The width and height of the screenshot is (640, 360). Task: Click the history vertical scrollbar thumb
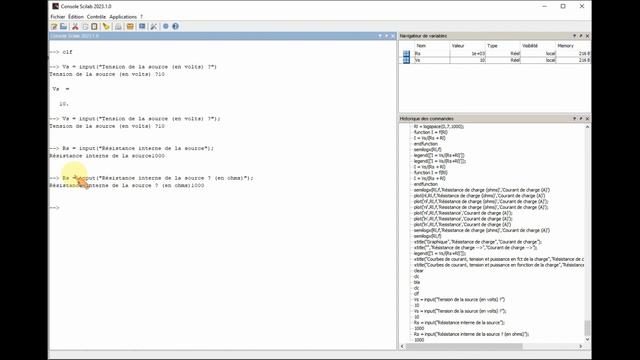pos(587,327)
